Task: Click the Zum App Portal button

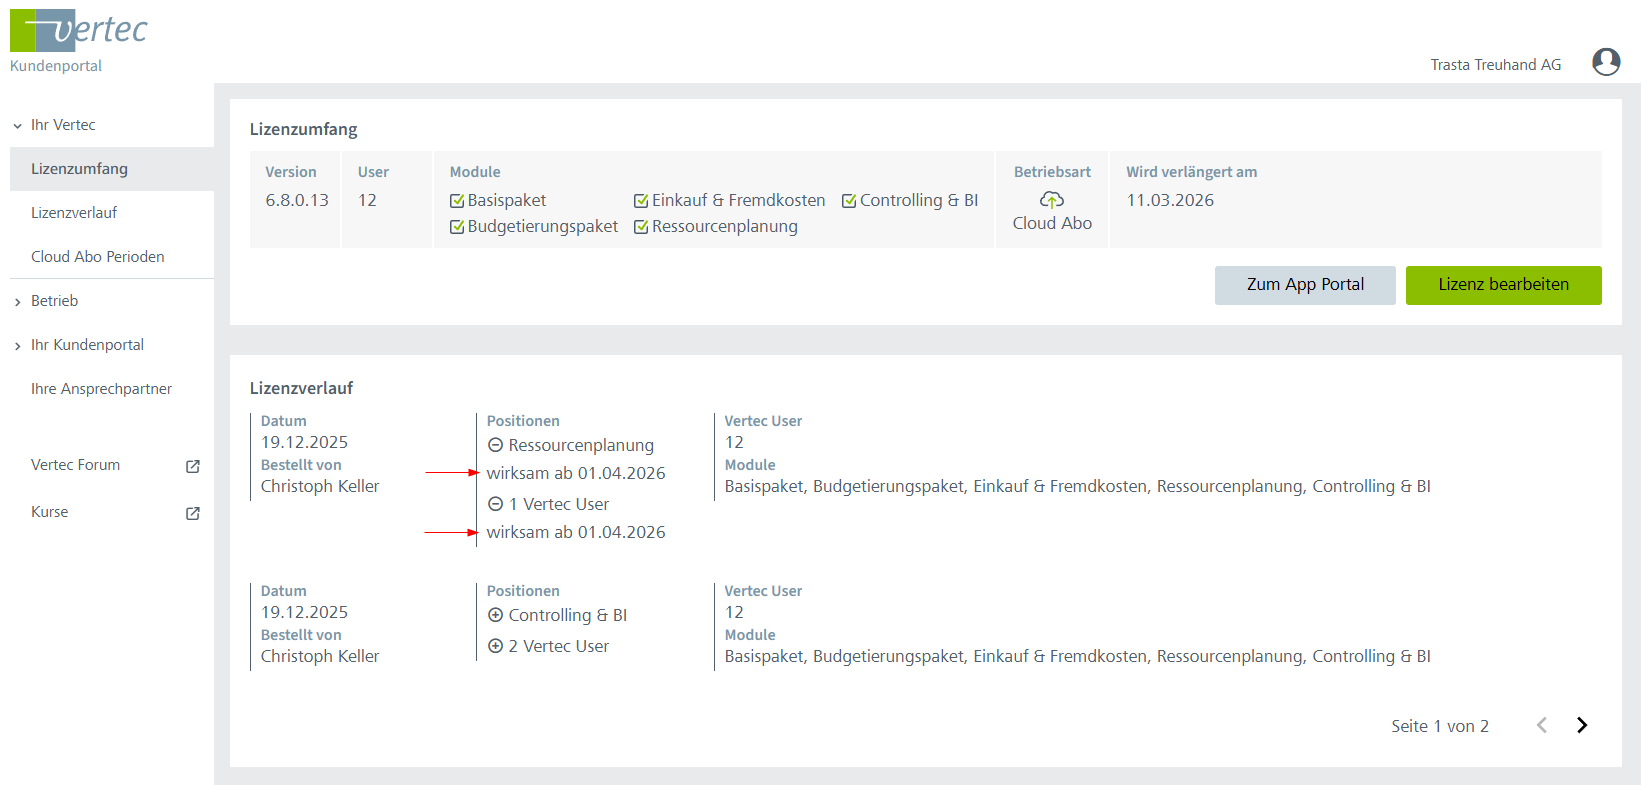Action: (1304, 285)
